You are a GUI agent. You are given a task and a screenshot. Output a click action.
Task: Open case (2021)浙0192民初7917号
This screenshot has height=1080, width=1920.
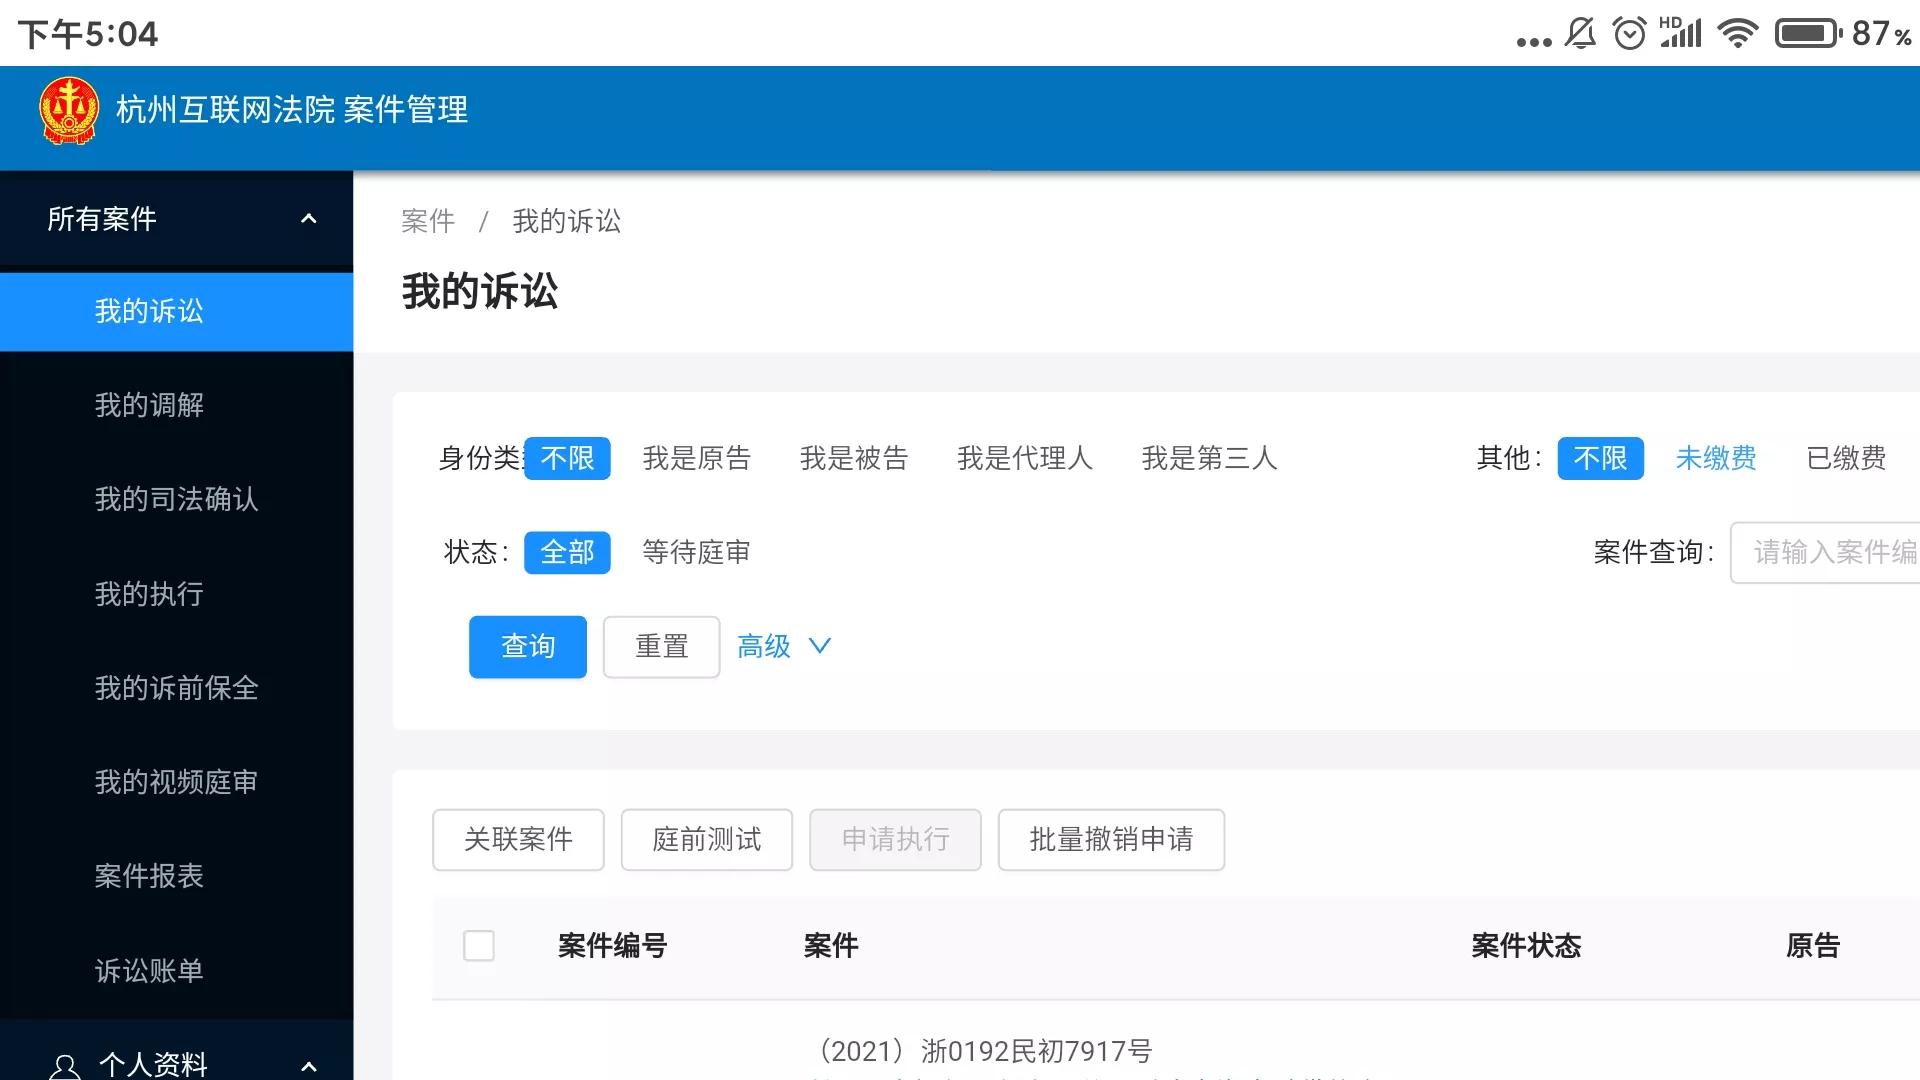tap(983, 1052)
